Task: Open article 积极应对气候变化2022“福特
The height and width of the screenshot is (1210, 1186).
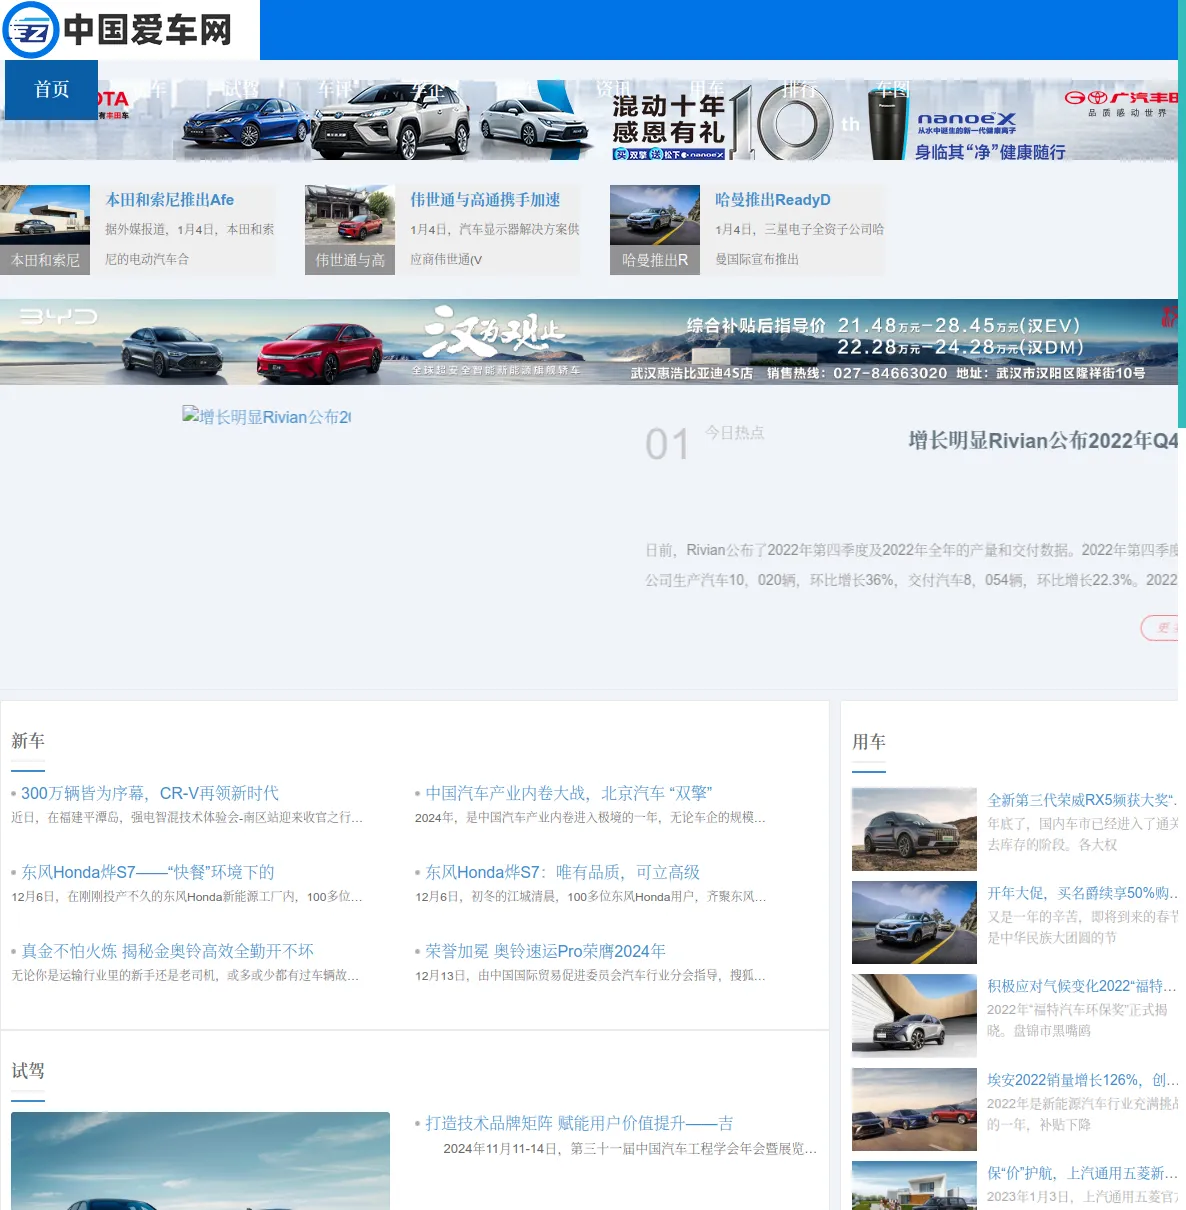Action: pyautogui.click(x=1082, y=986)
